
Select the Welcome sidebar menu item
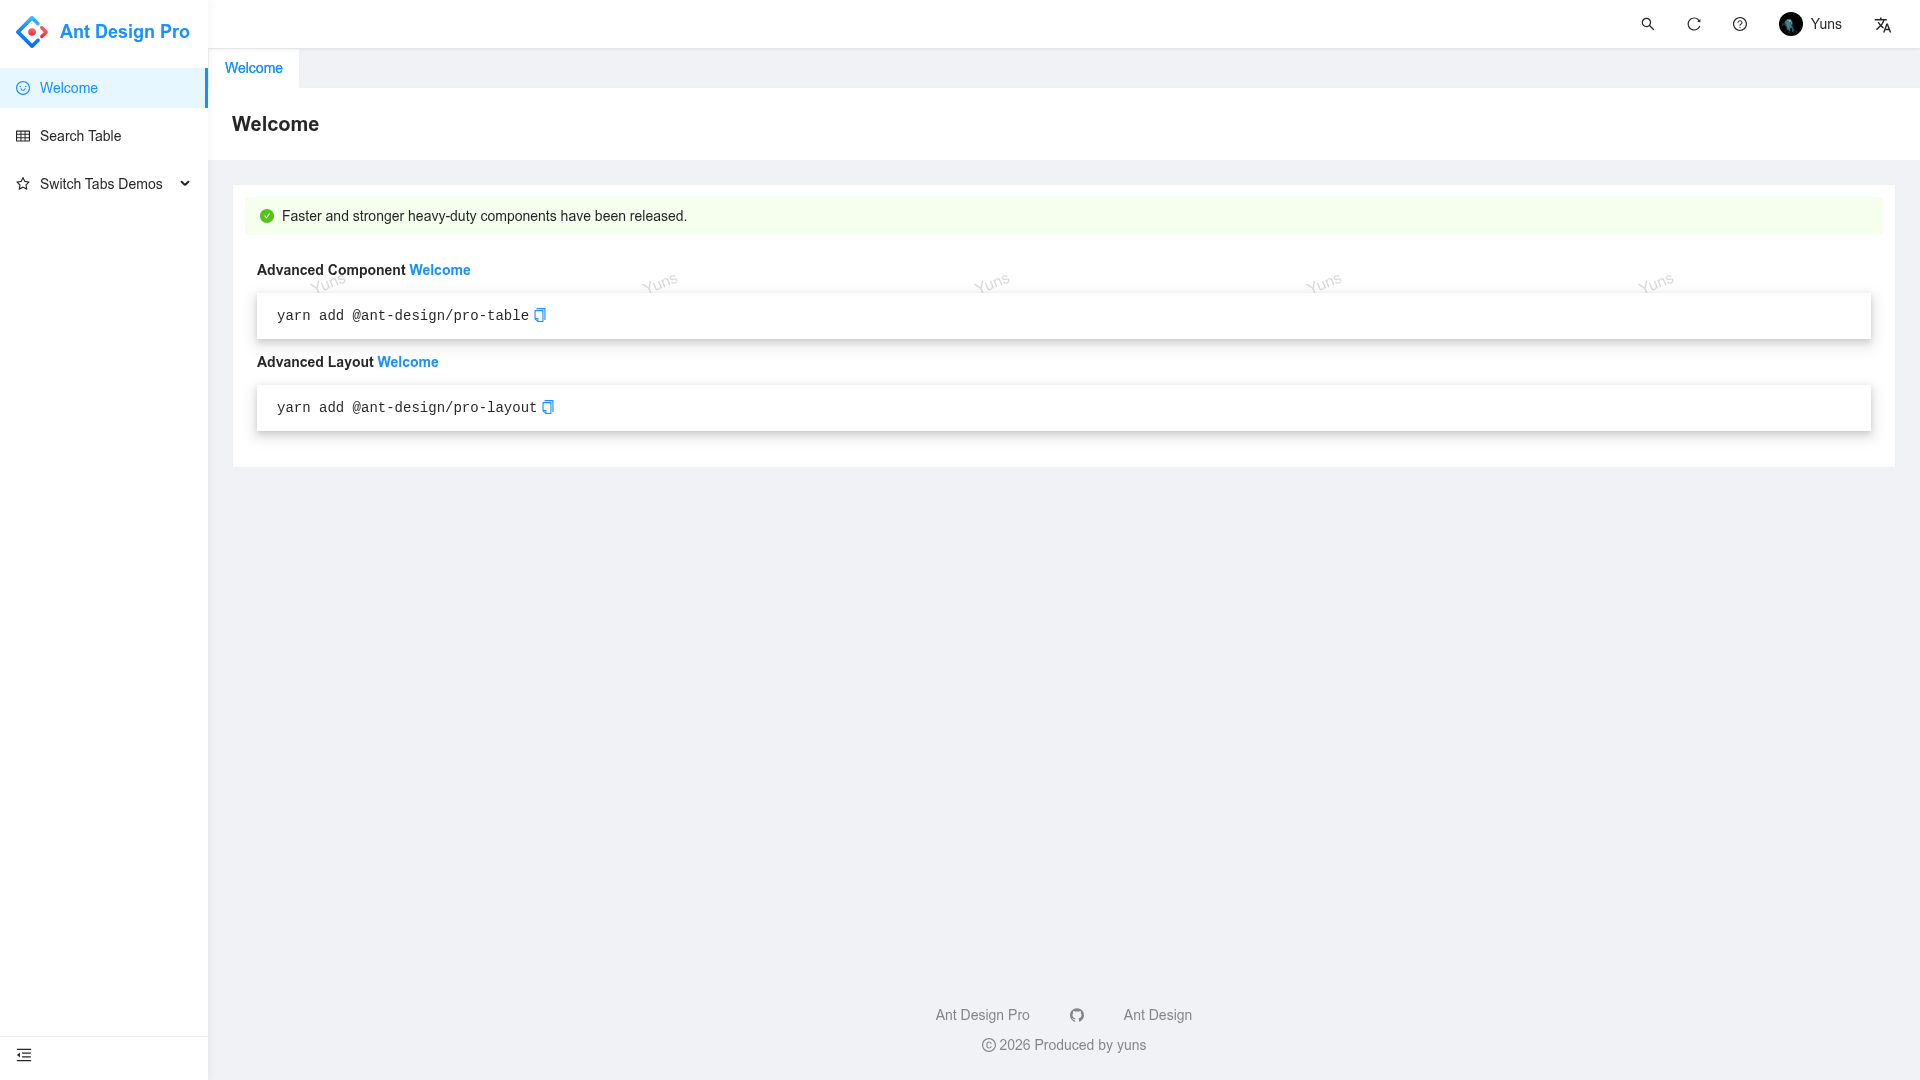(104, 88)
